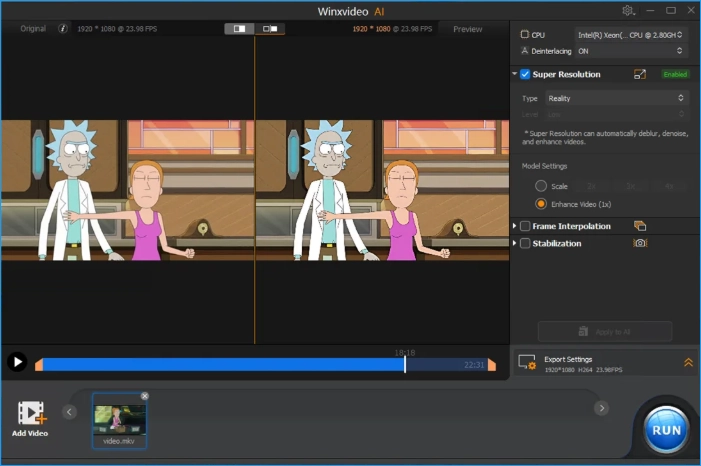This screenshot has width=701, height=466.
Task: Click the green Enabled badge
Action: 675,74
